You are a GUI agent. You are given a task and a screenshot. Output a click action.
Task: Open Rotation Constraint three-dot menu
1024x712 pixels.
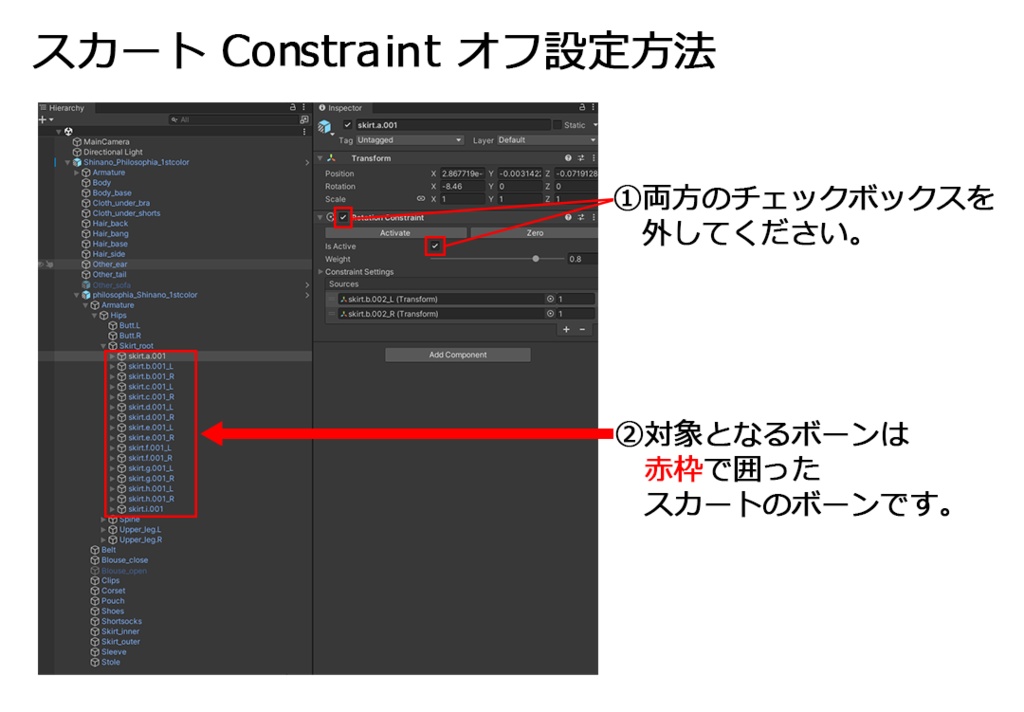(x=593, y=217)
